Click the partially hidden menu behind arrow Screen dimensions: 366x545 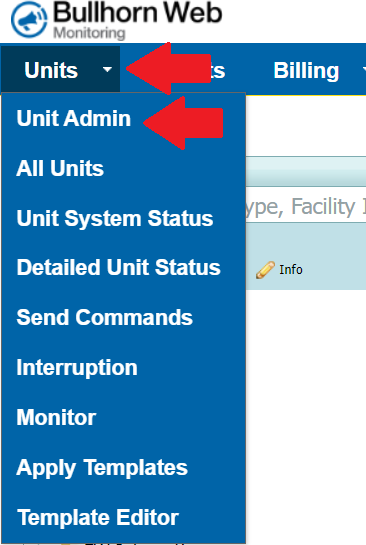[217, 71]
